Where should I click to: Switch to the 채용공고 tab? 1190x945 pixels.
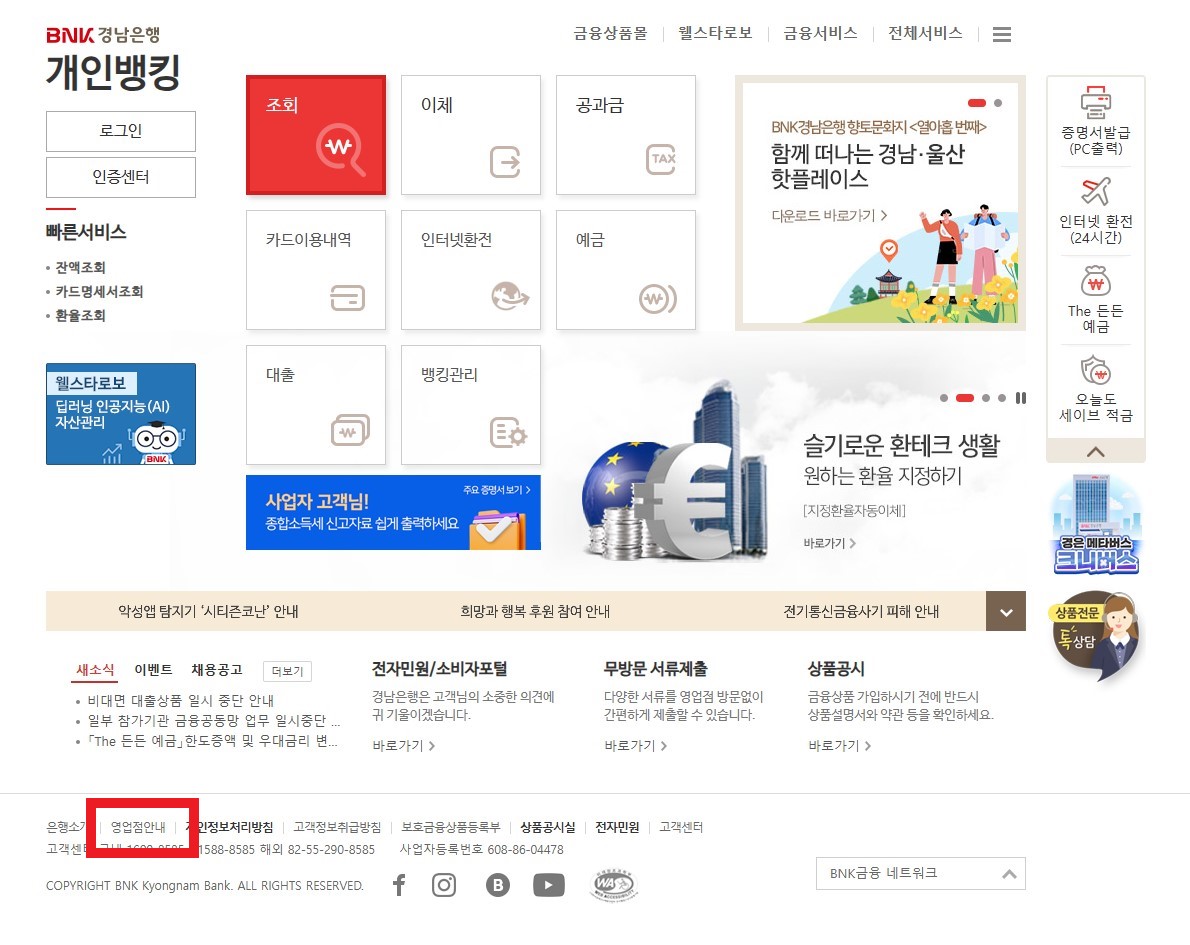coord(217,669)
